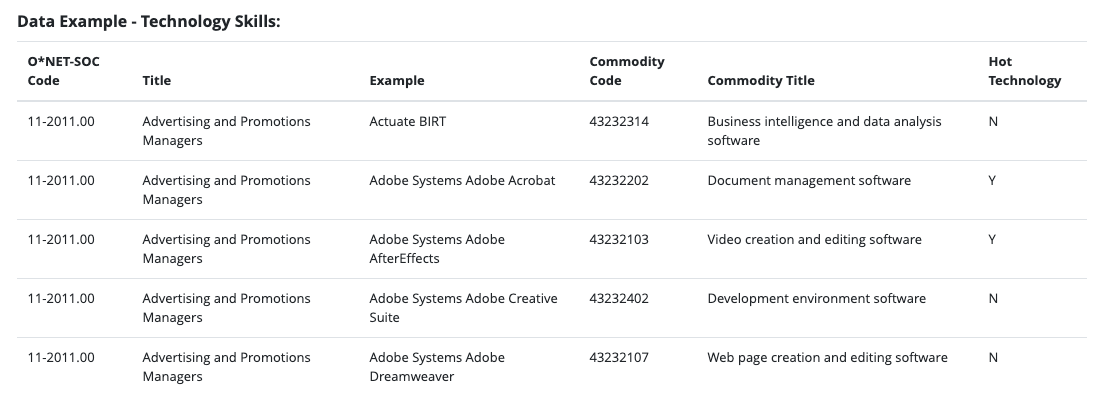Viewport: 1099px width, 397px height.
Task: Click the 'Adobe Systems Adobe Dreamweaver' cell
Action: coord(437,367)
